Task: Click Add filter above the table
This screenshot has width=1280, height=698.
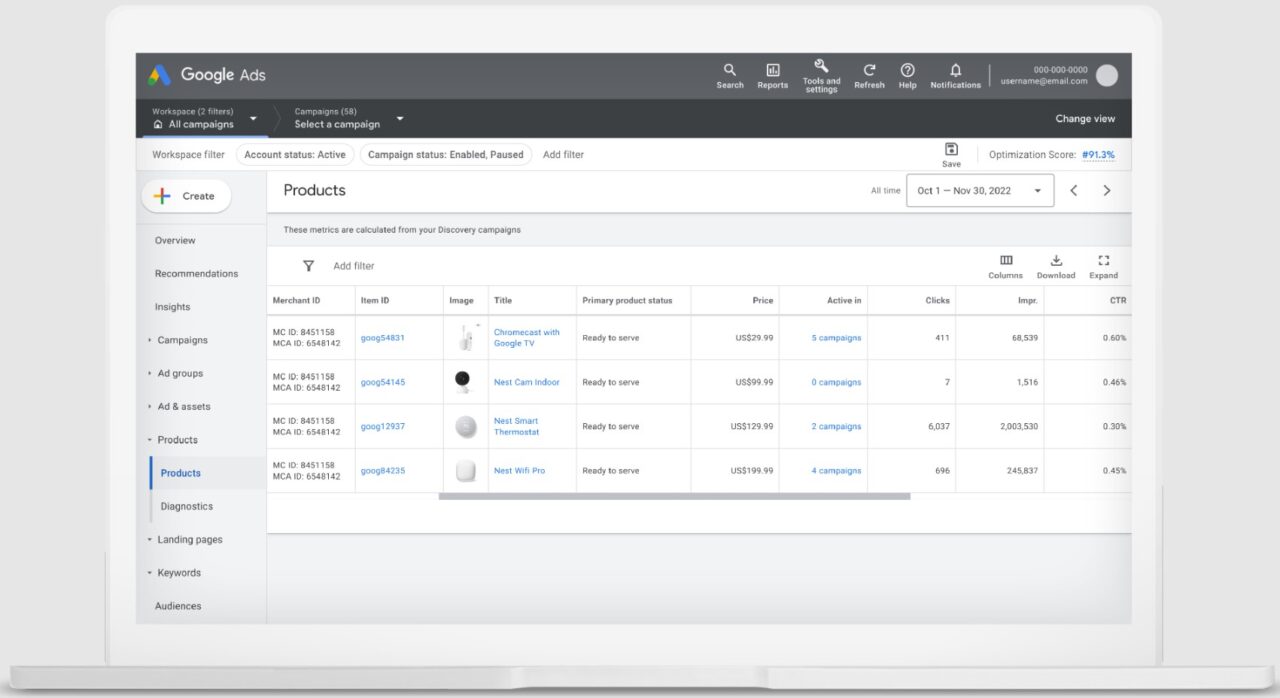Action: (x=354, y=266)
